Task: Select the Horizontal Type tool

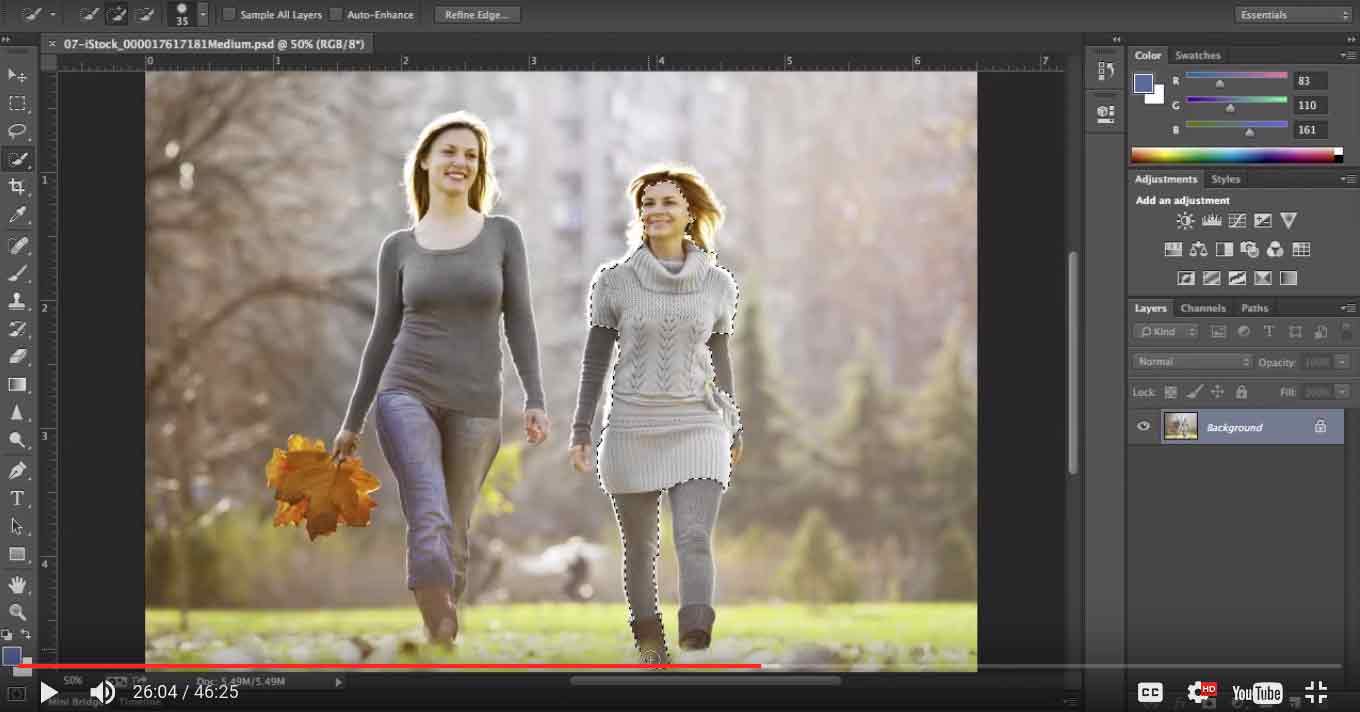Action: (x=18, y=497)
